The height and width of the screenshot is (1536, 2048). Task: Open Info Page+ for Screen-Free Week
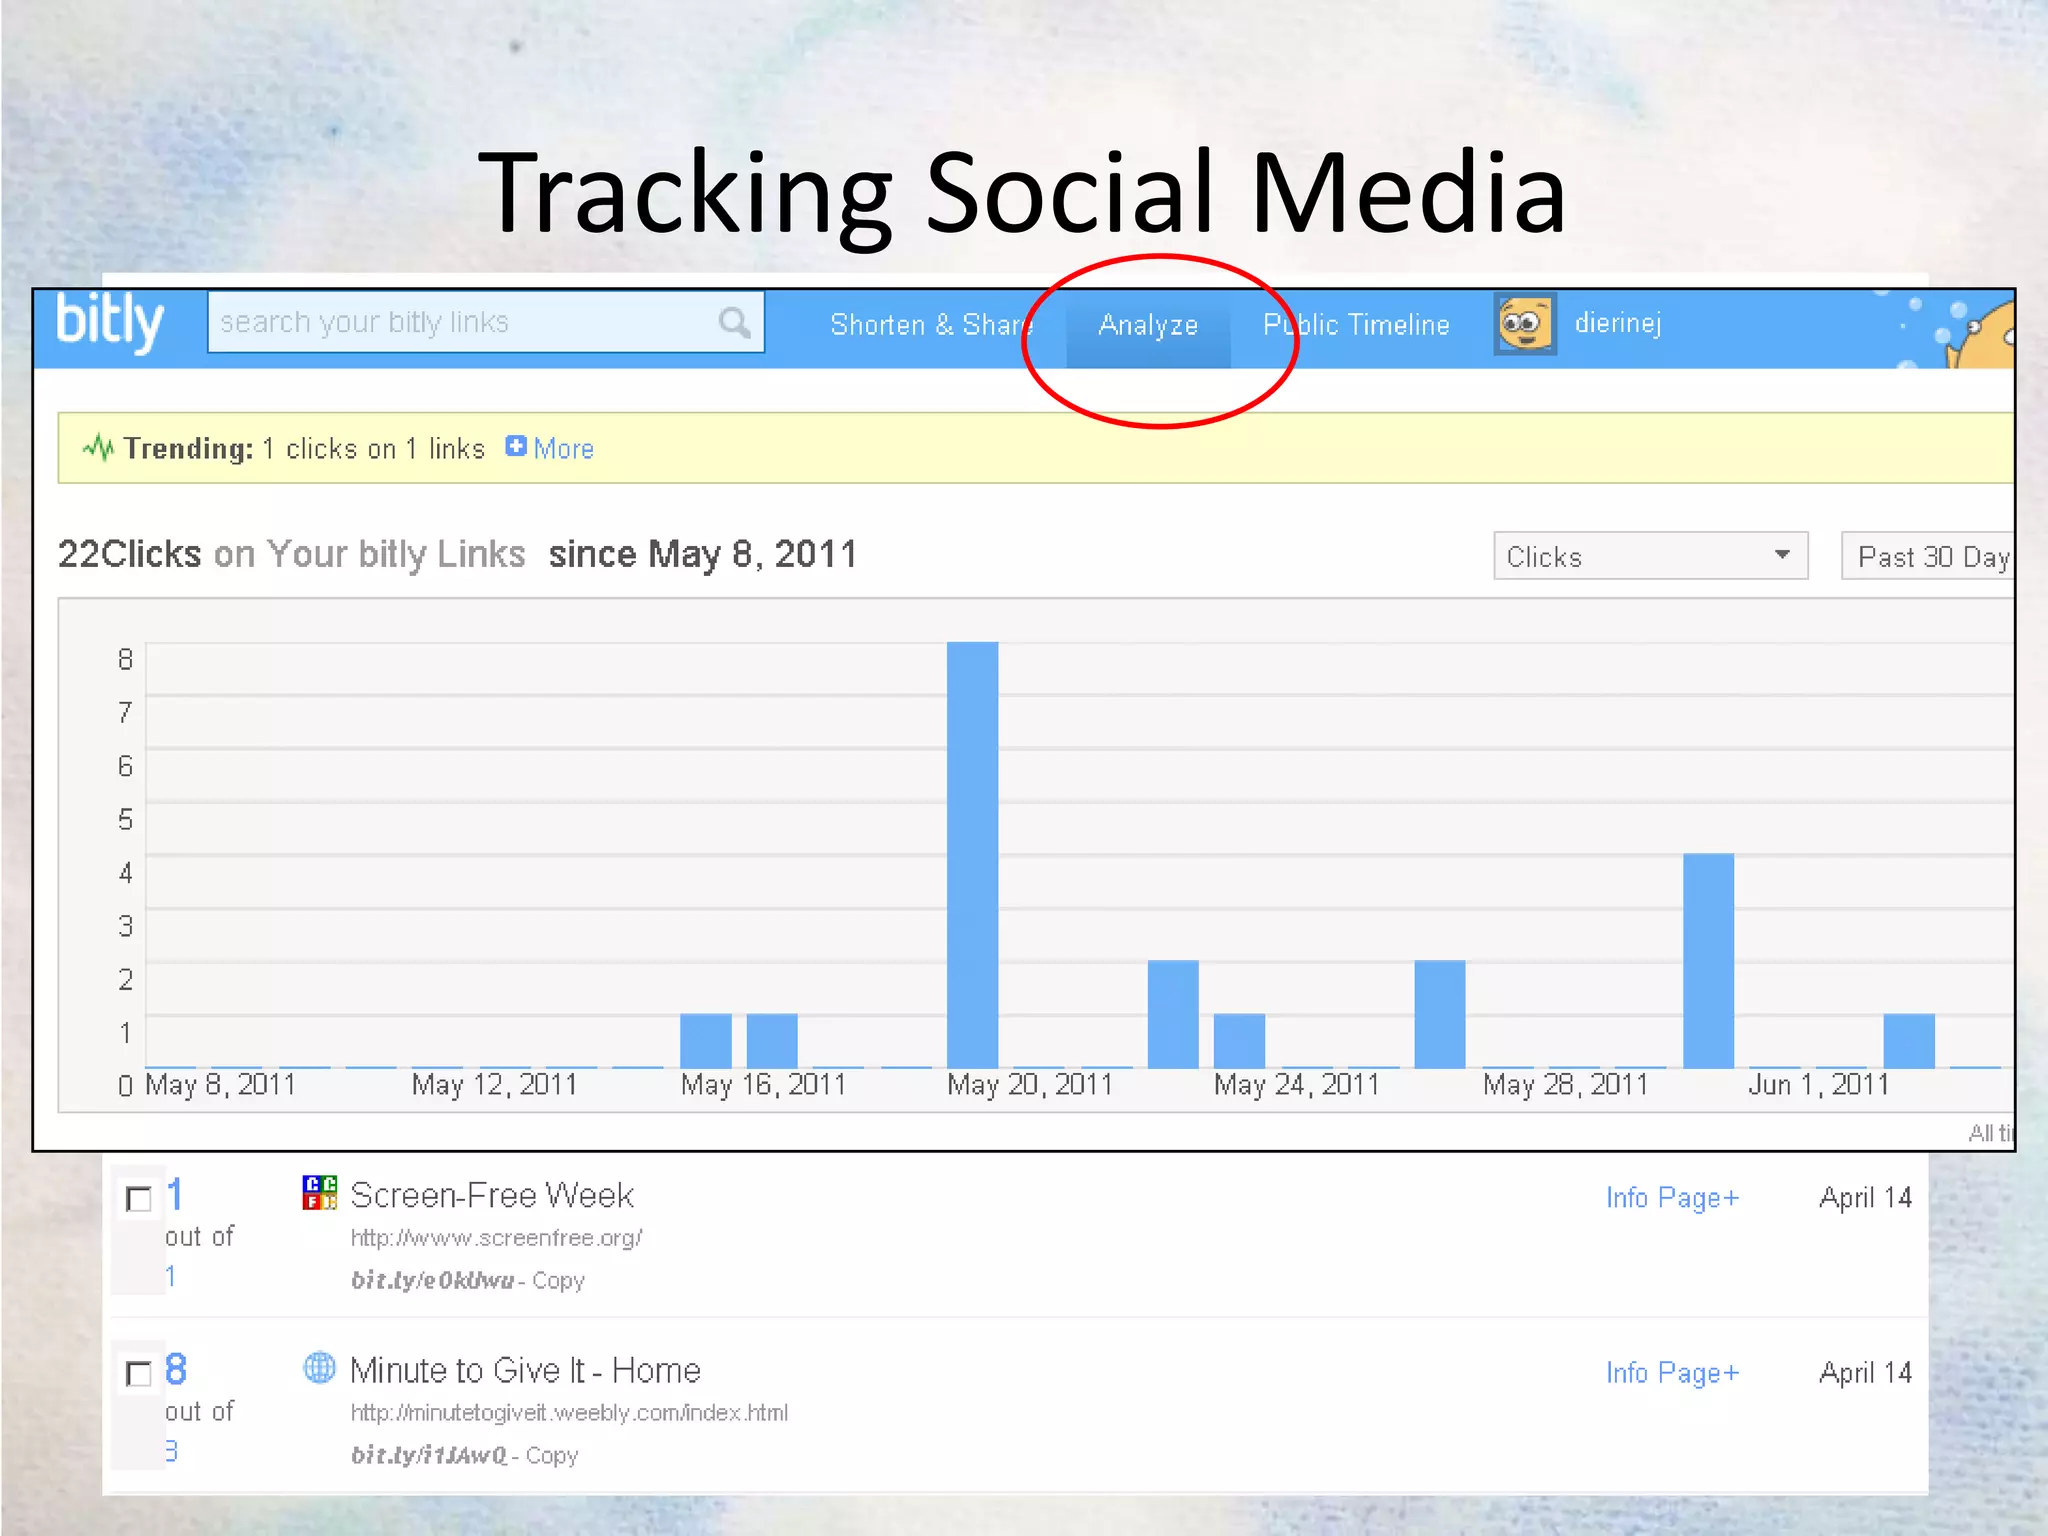point(1672,1197)
